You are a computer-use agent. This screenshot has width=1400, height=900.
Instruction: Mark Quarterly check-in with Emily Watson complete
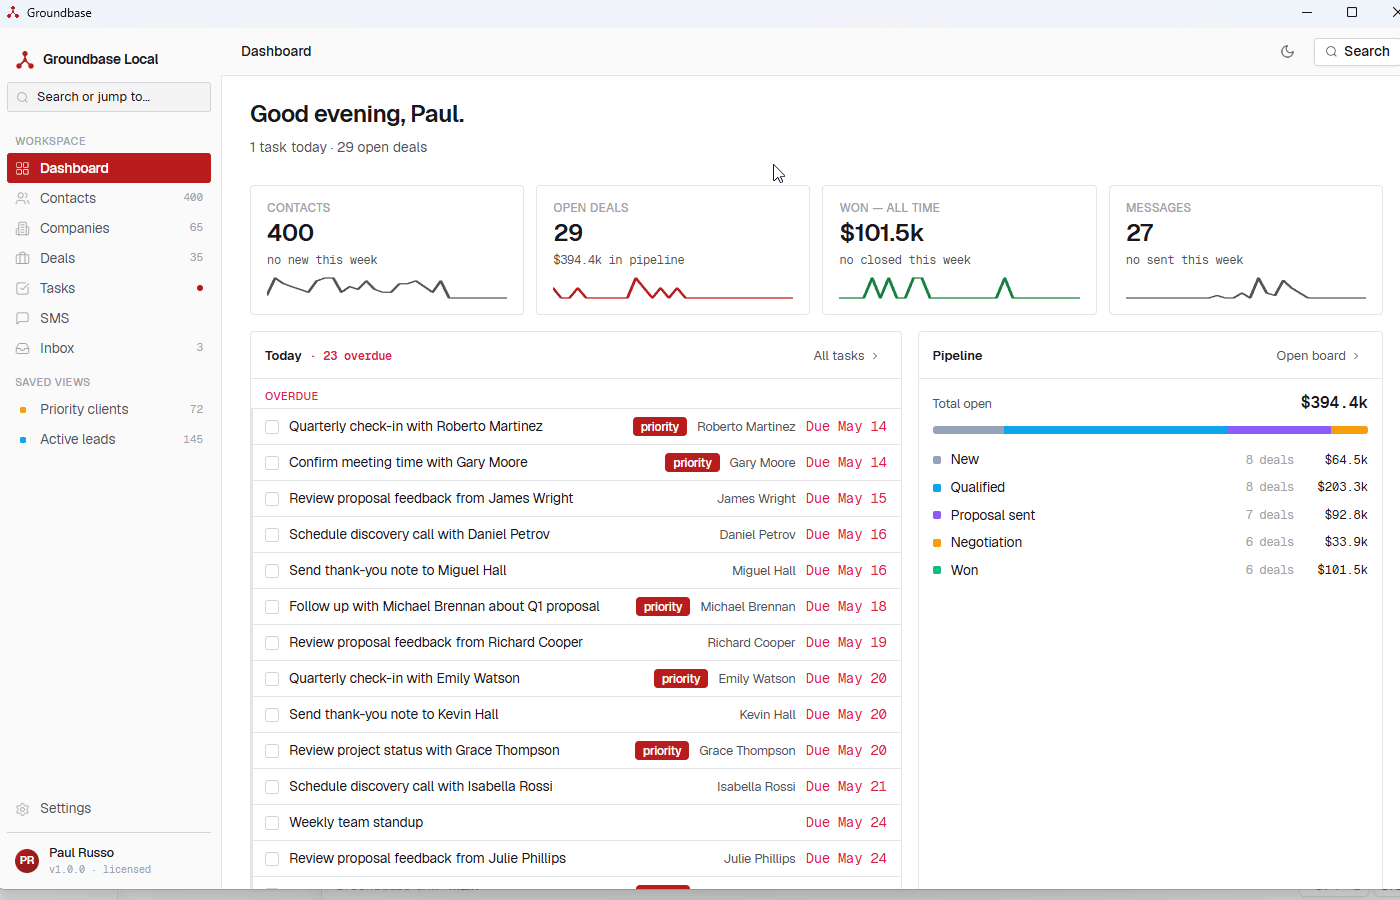click(x=272, y=679)
